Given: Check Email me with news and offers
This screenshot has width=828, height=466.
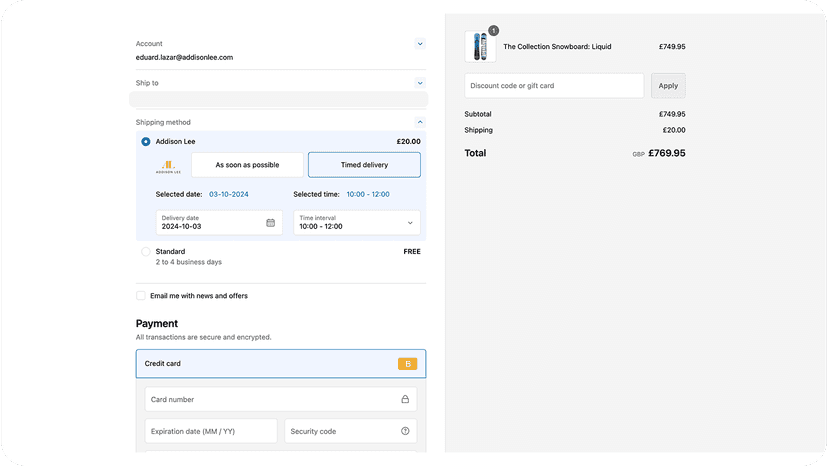Looking at the screenshot, I should click(140, 295).
